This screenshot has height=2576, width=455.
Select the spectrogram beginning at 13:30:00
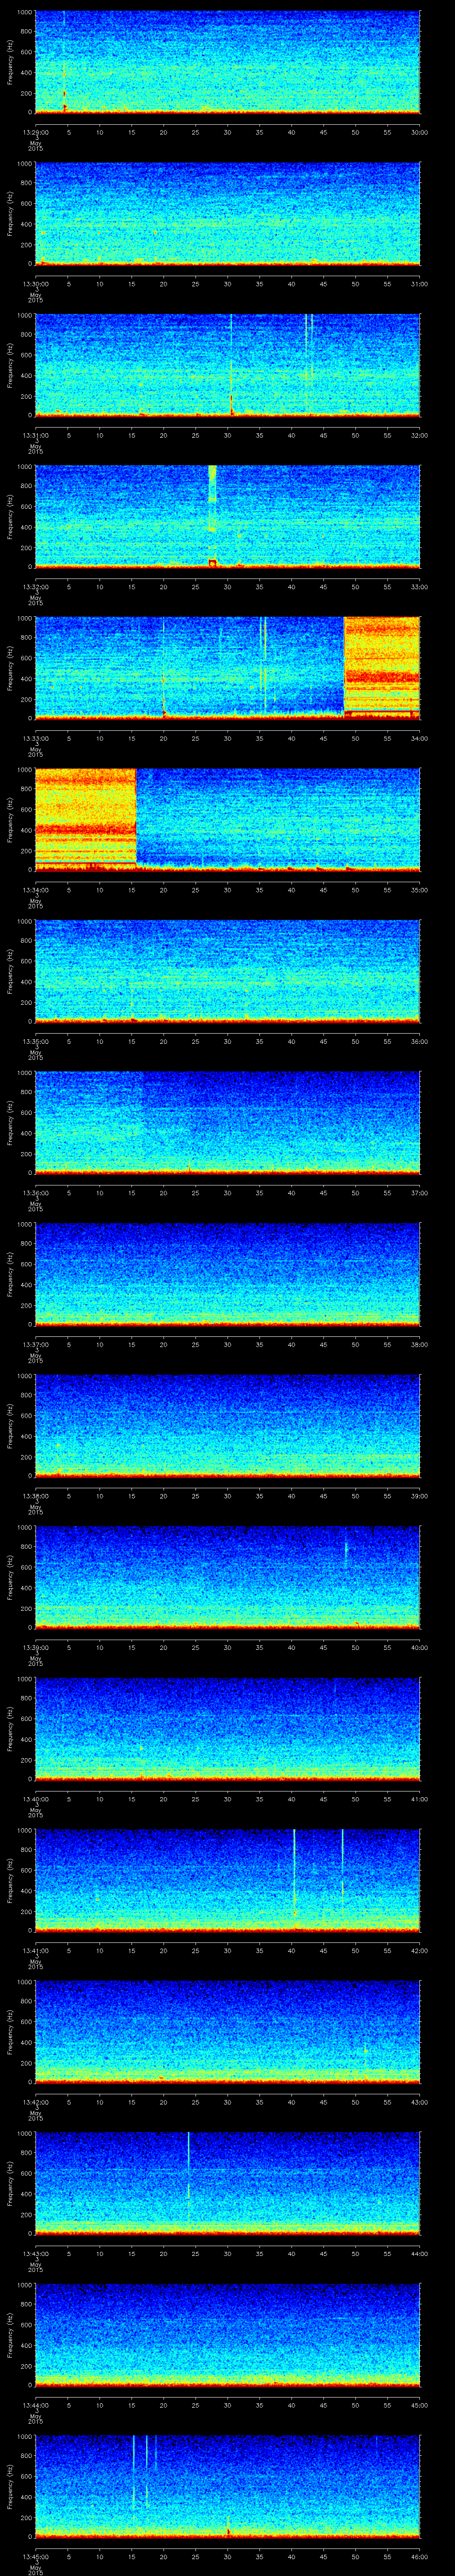coord(227,214)
